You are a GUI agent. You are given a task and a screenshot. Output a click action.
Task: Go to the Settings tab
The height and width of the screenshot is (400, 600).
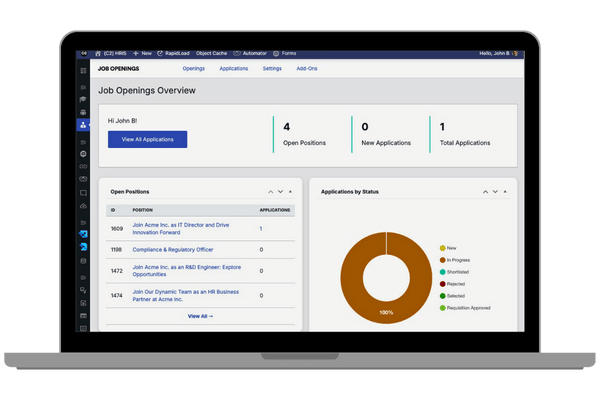[272, 69]
